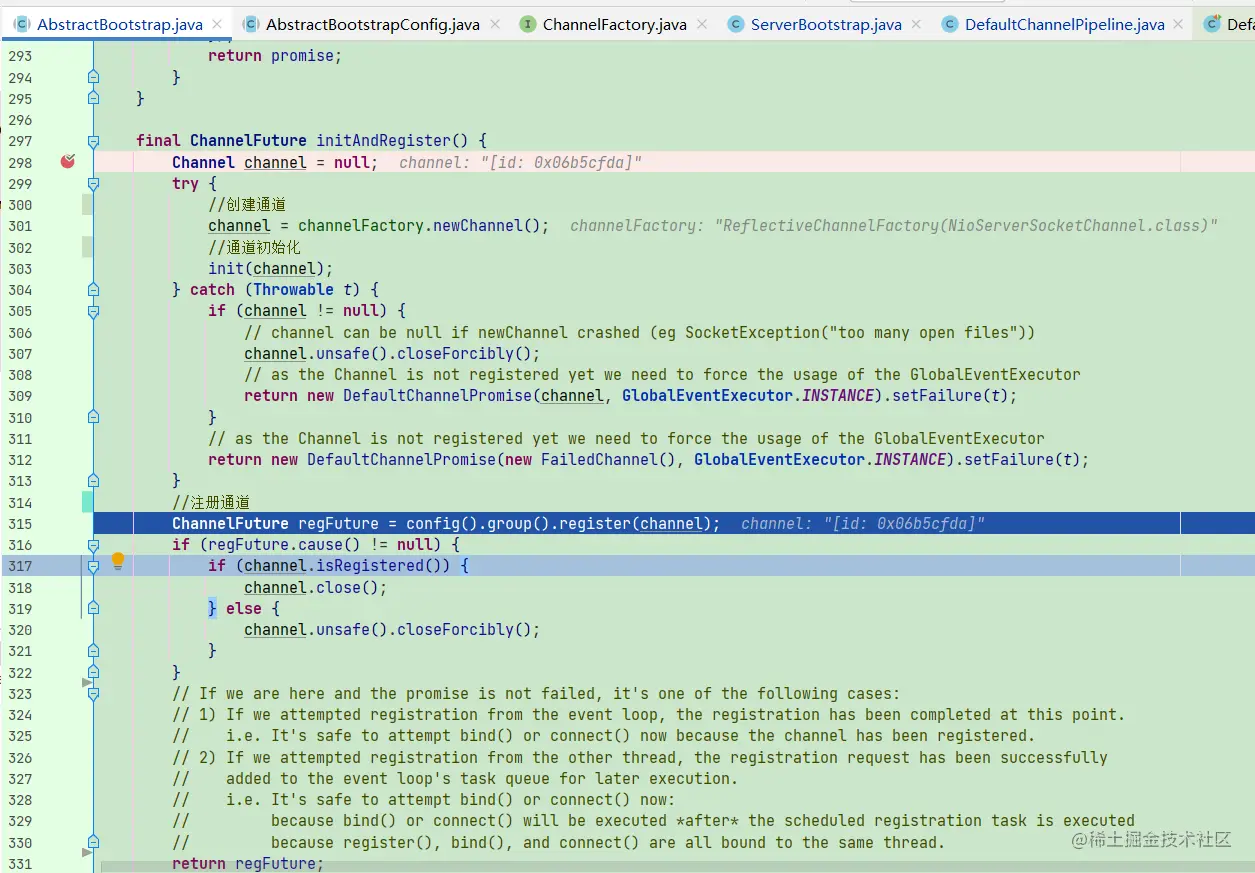
Task: Close the DefaultChannelPipeline.java tab
Action: (x=1180, y=24)
